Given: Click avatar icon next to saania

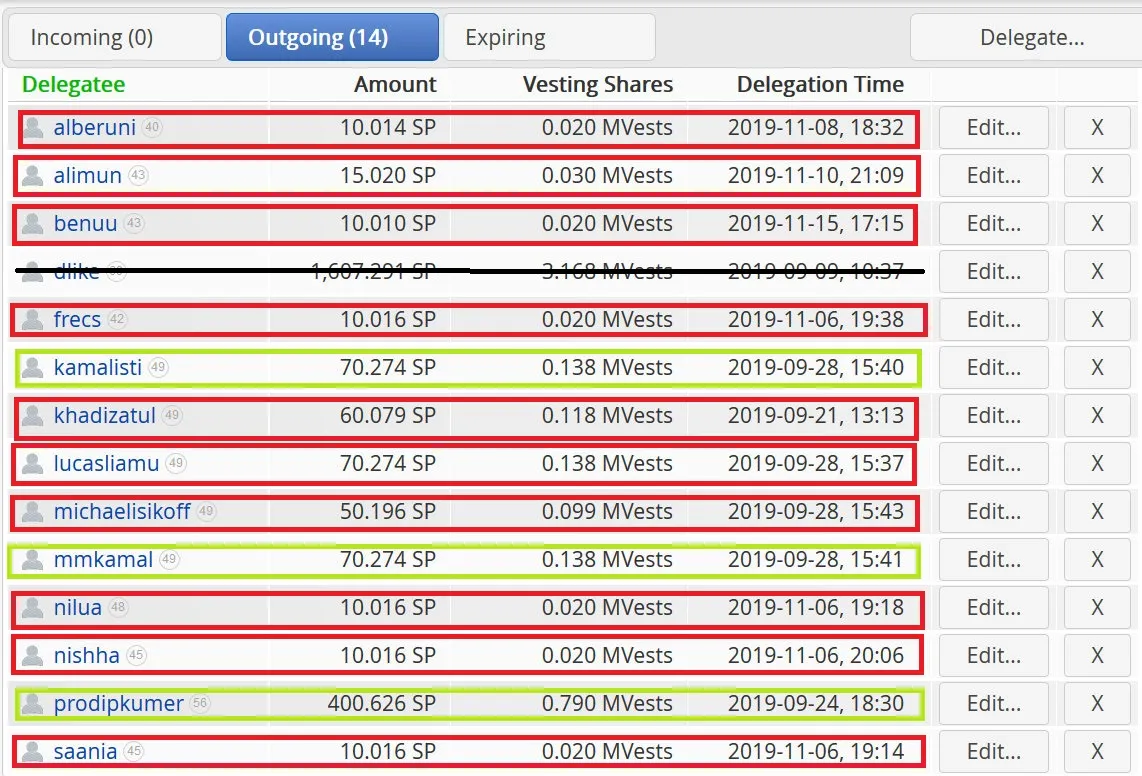Looking at the screenshot, I should pyautogui.click(x=33, y=753).
